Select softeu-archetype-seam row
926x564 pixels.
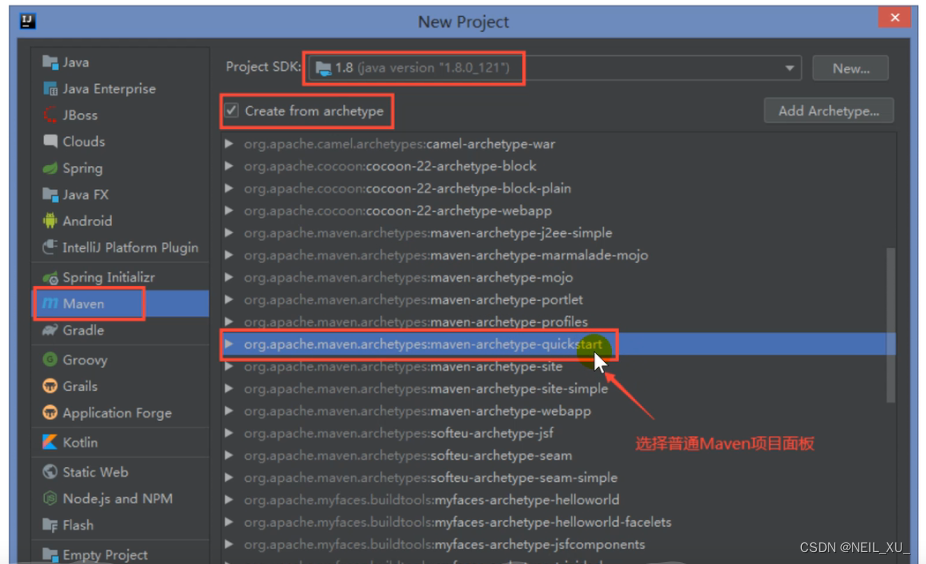coord(559,455)
